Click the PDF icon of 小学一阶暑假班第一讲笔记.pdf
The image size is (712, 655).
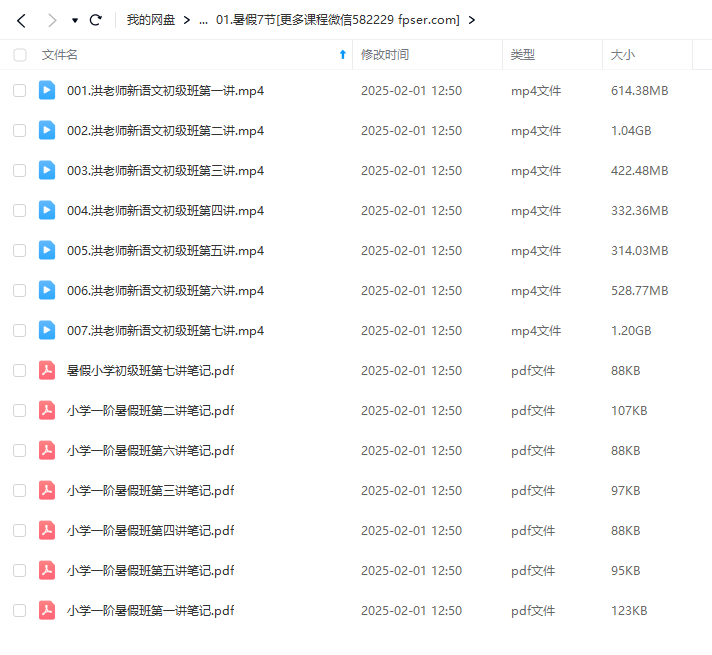[x=47, y=610]
